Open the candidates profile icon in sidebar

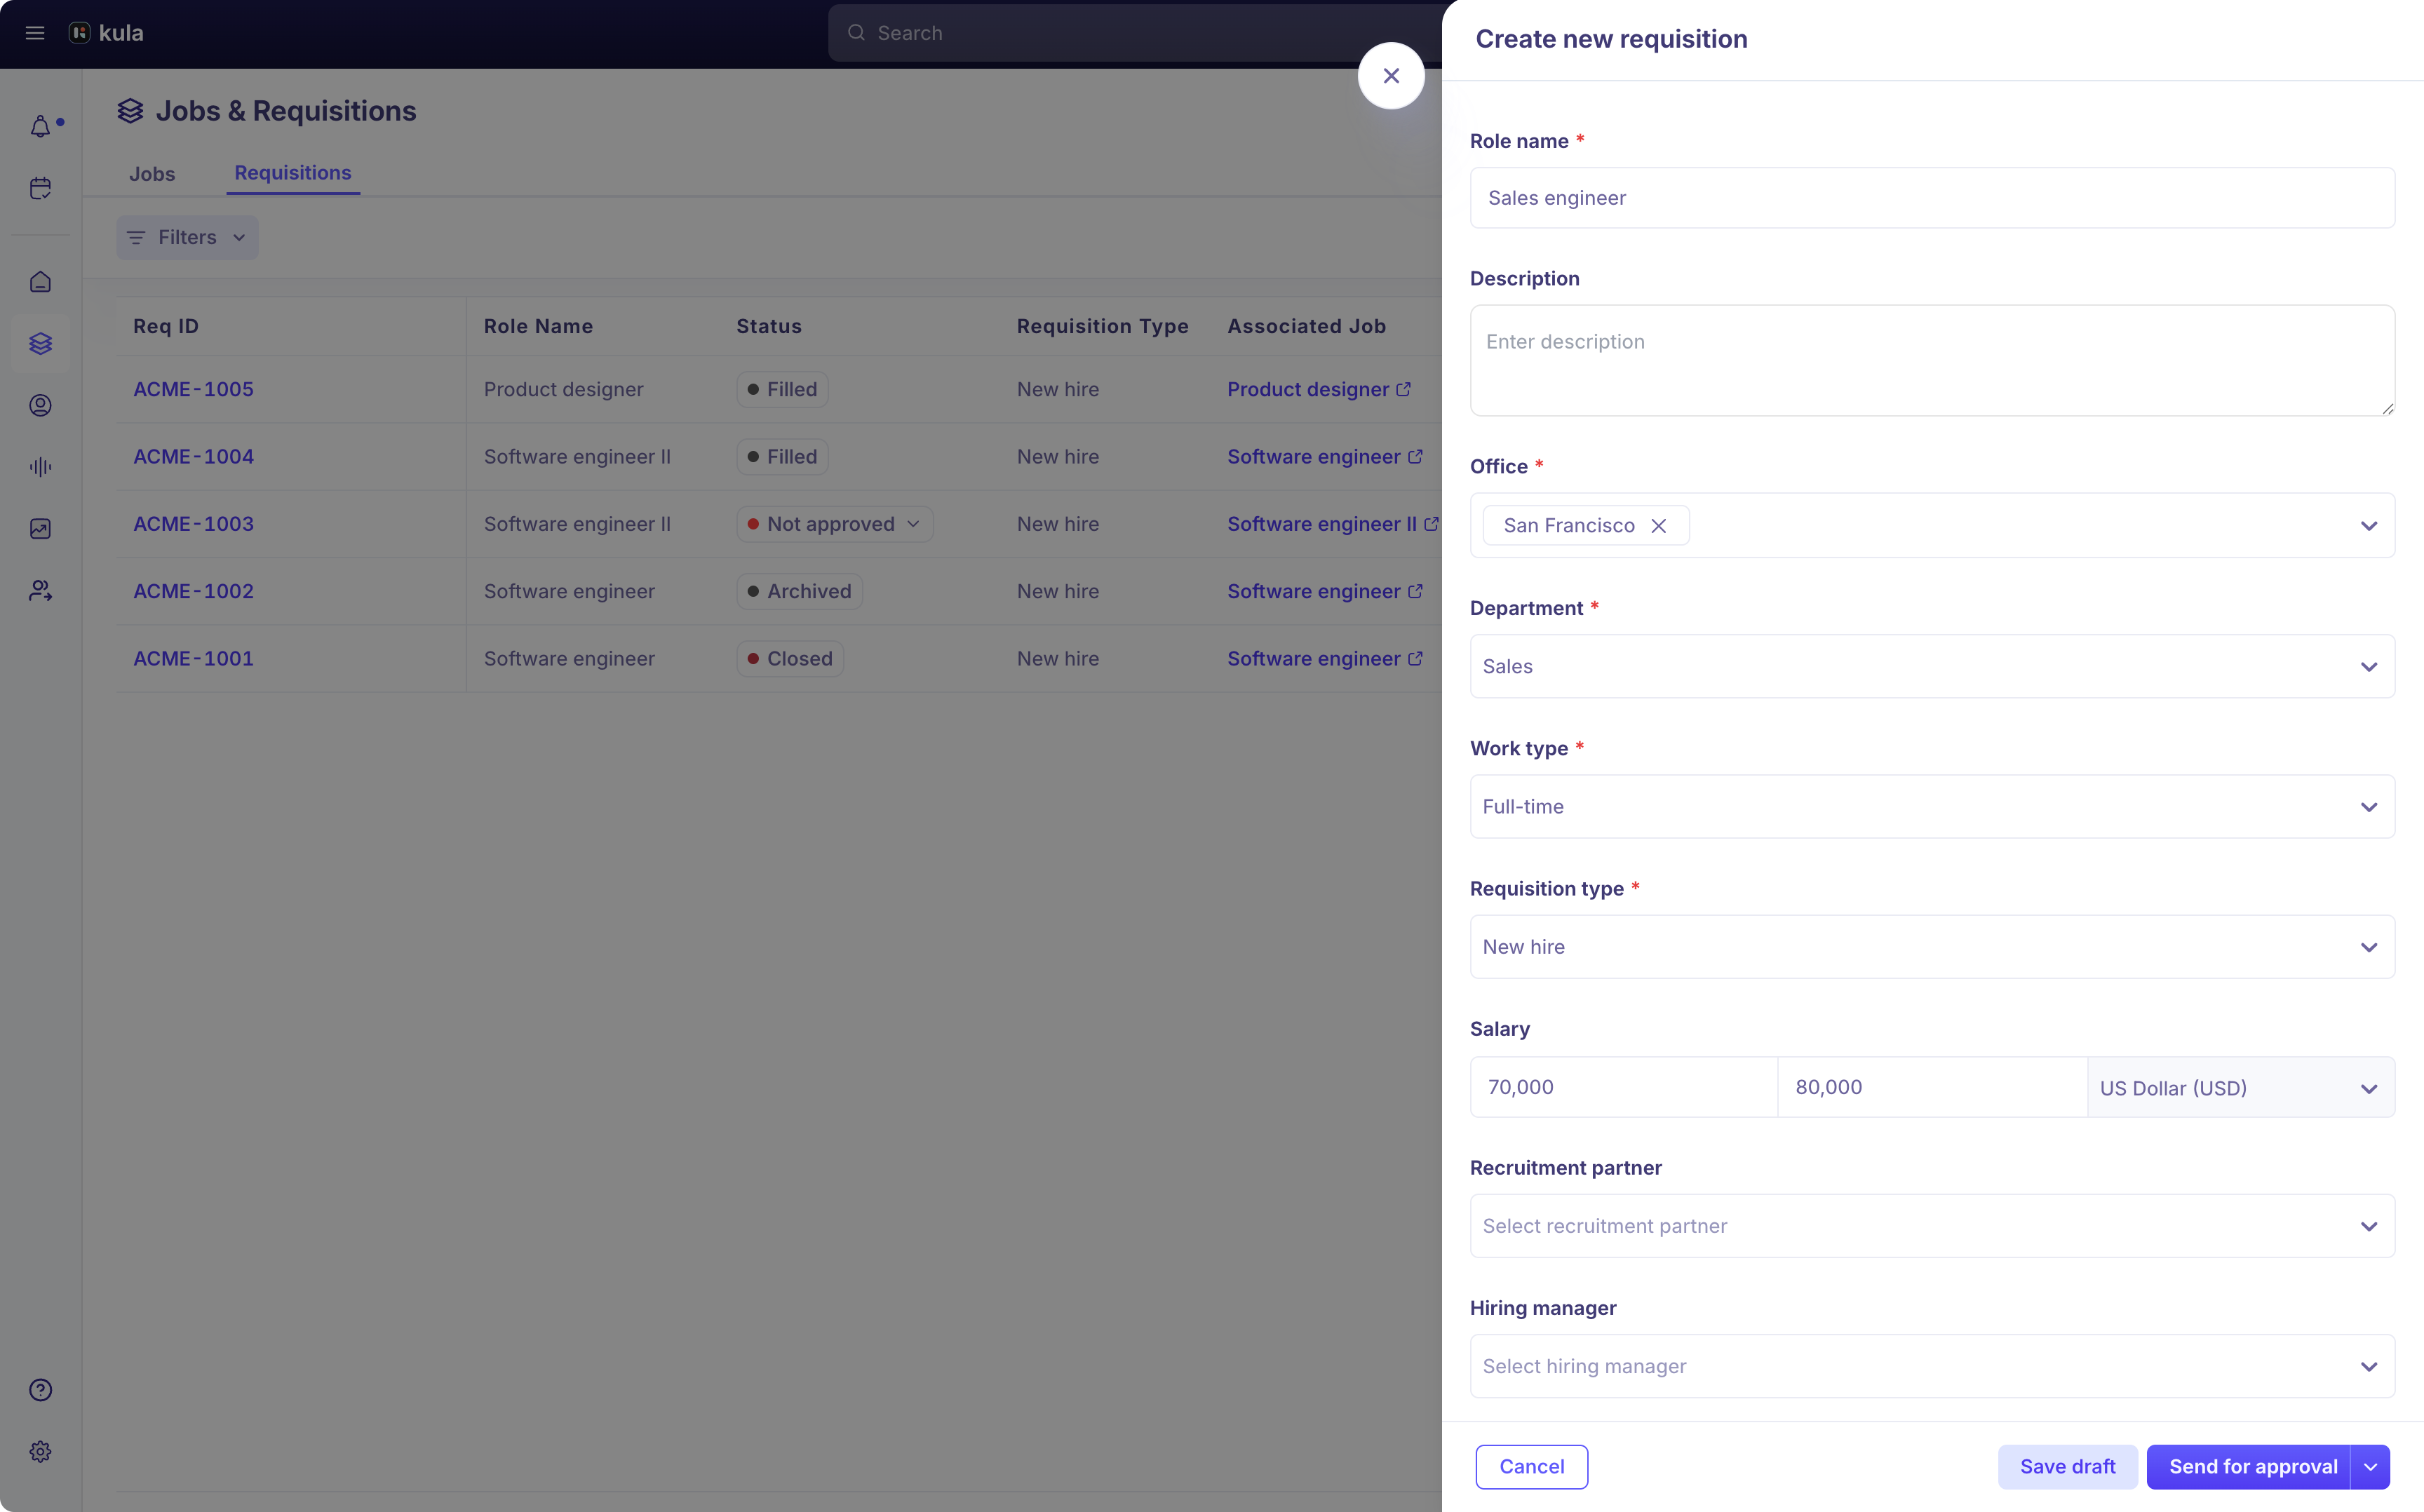(41, 405)
